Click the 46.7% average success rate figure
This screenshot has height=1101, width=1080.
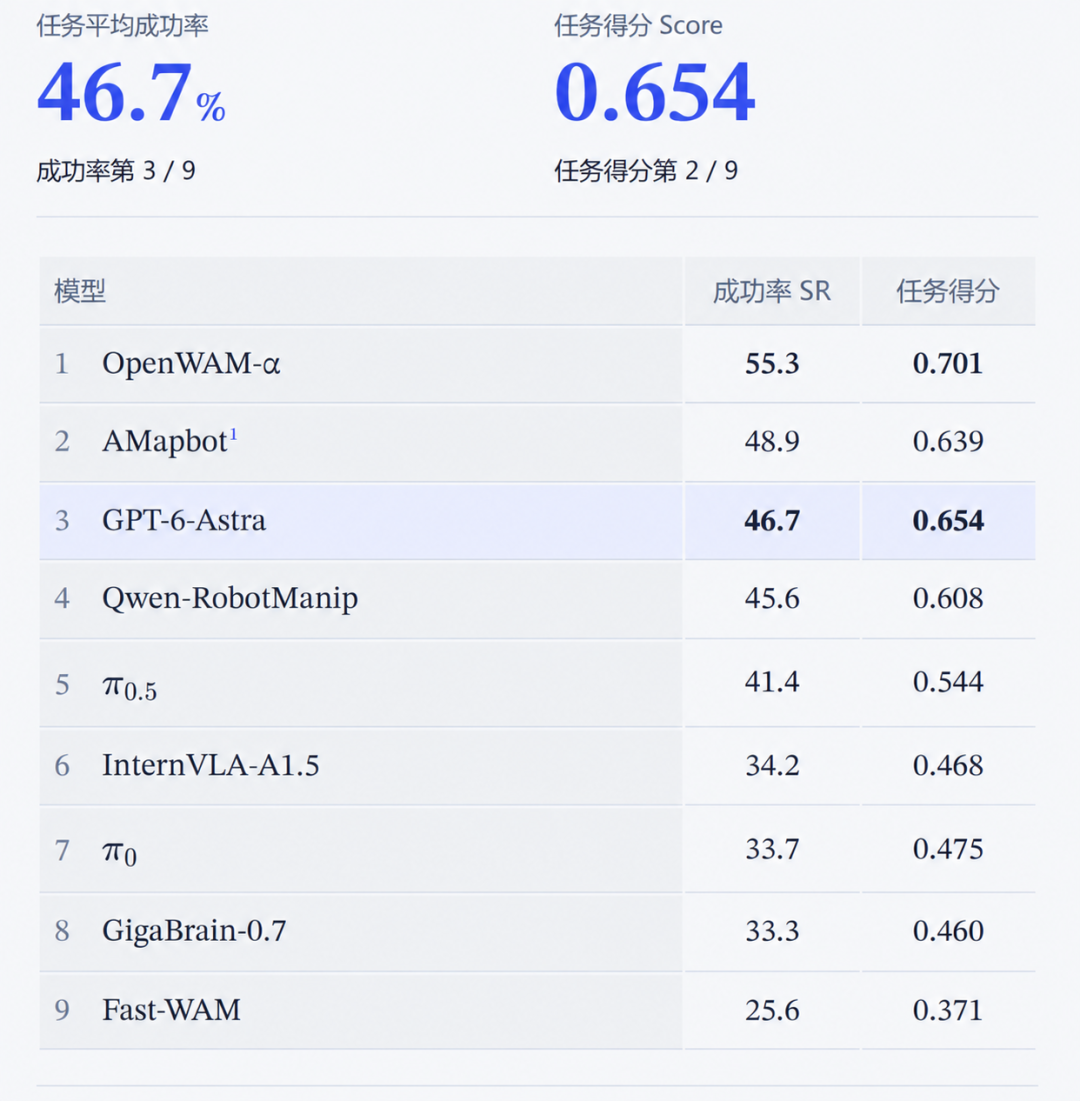[131, 92]
